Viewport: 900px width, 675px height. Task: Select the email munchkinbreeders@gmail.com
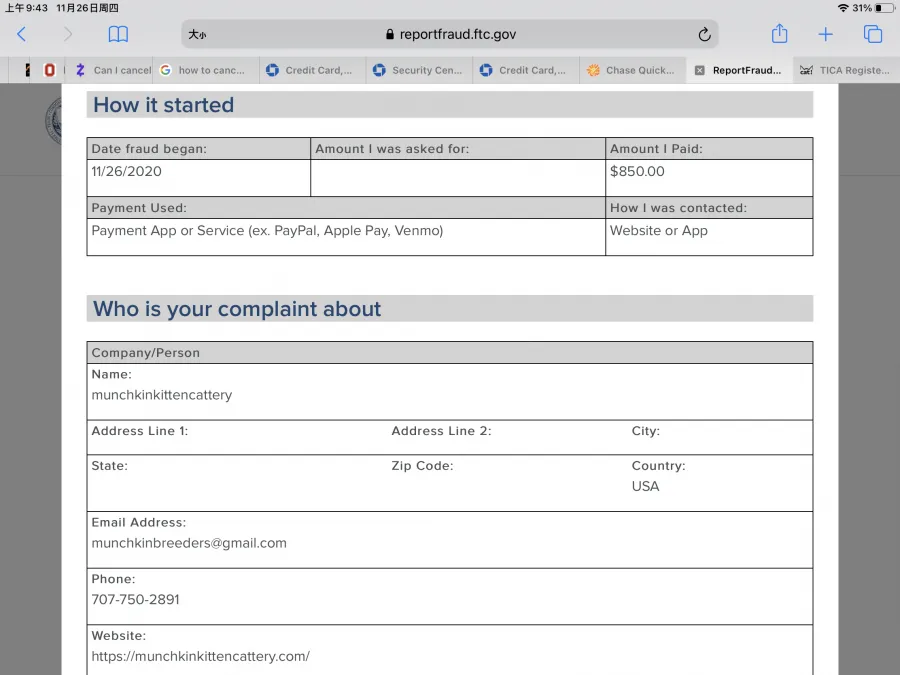click(x=189, y=543)
